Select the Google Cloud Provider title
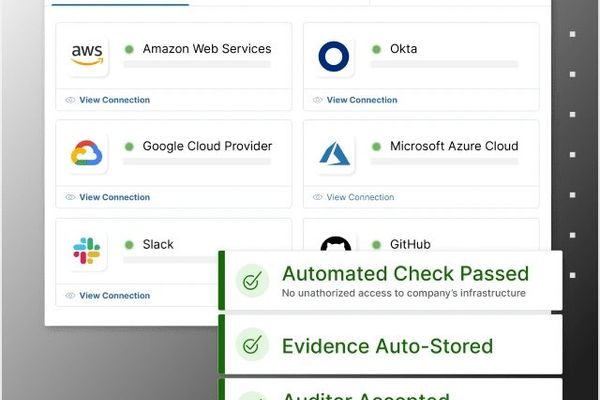 [207, 146]
